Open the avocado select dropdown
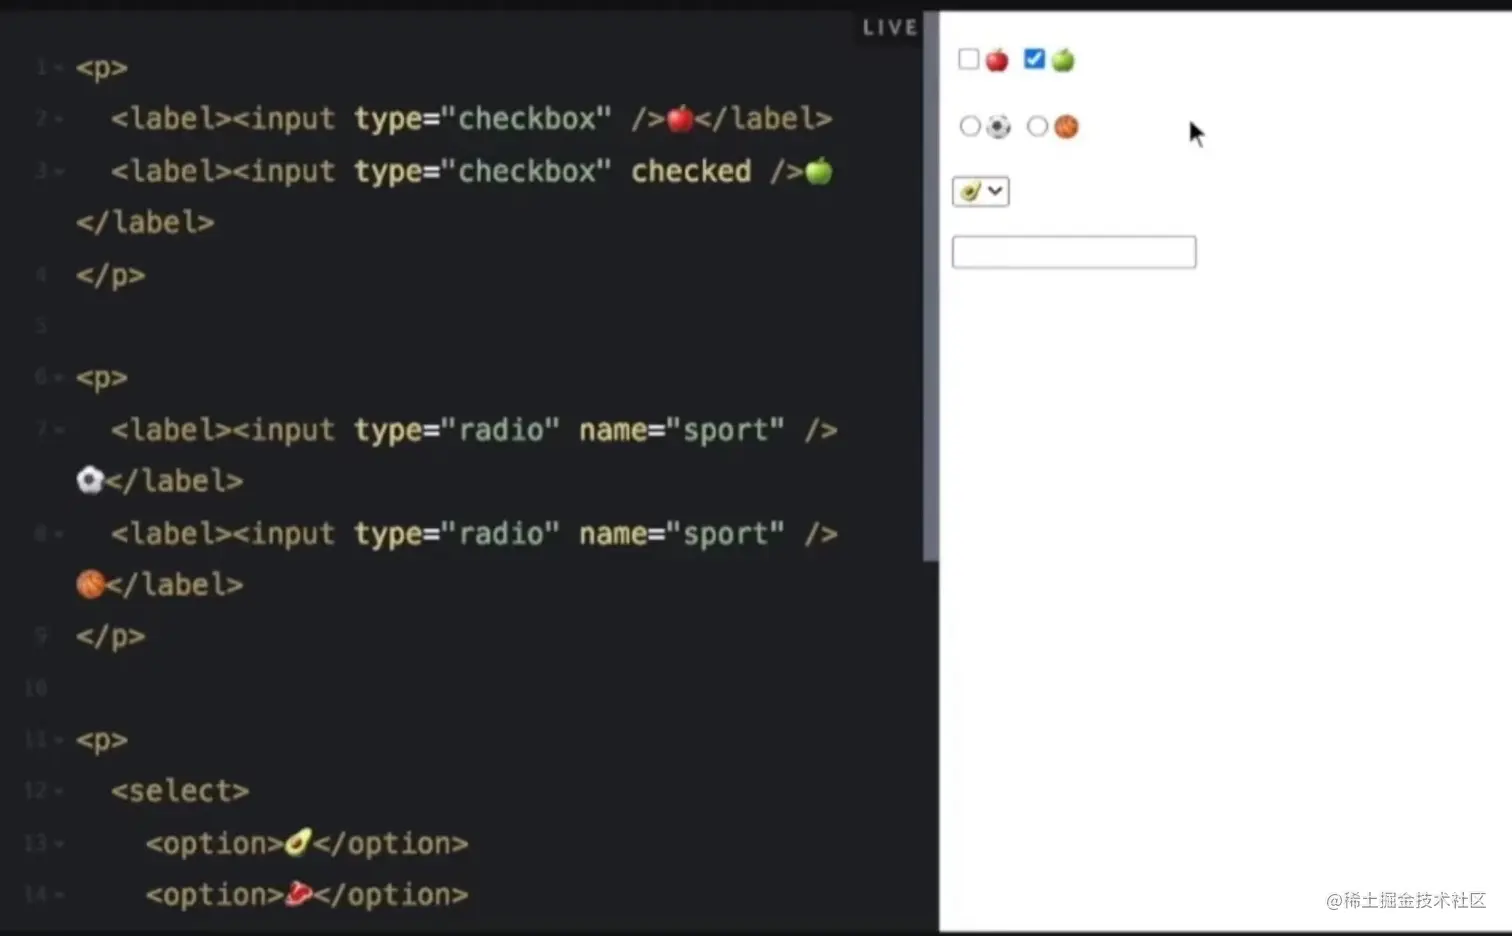This screenshot has height=936, width=1512. tap(981, 191)
